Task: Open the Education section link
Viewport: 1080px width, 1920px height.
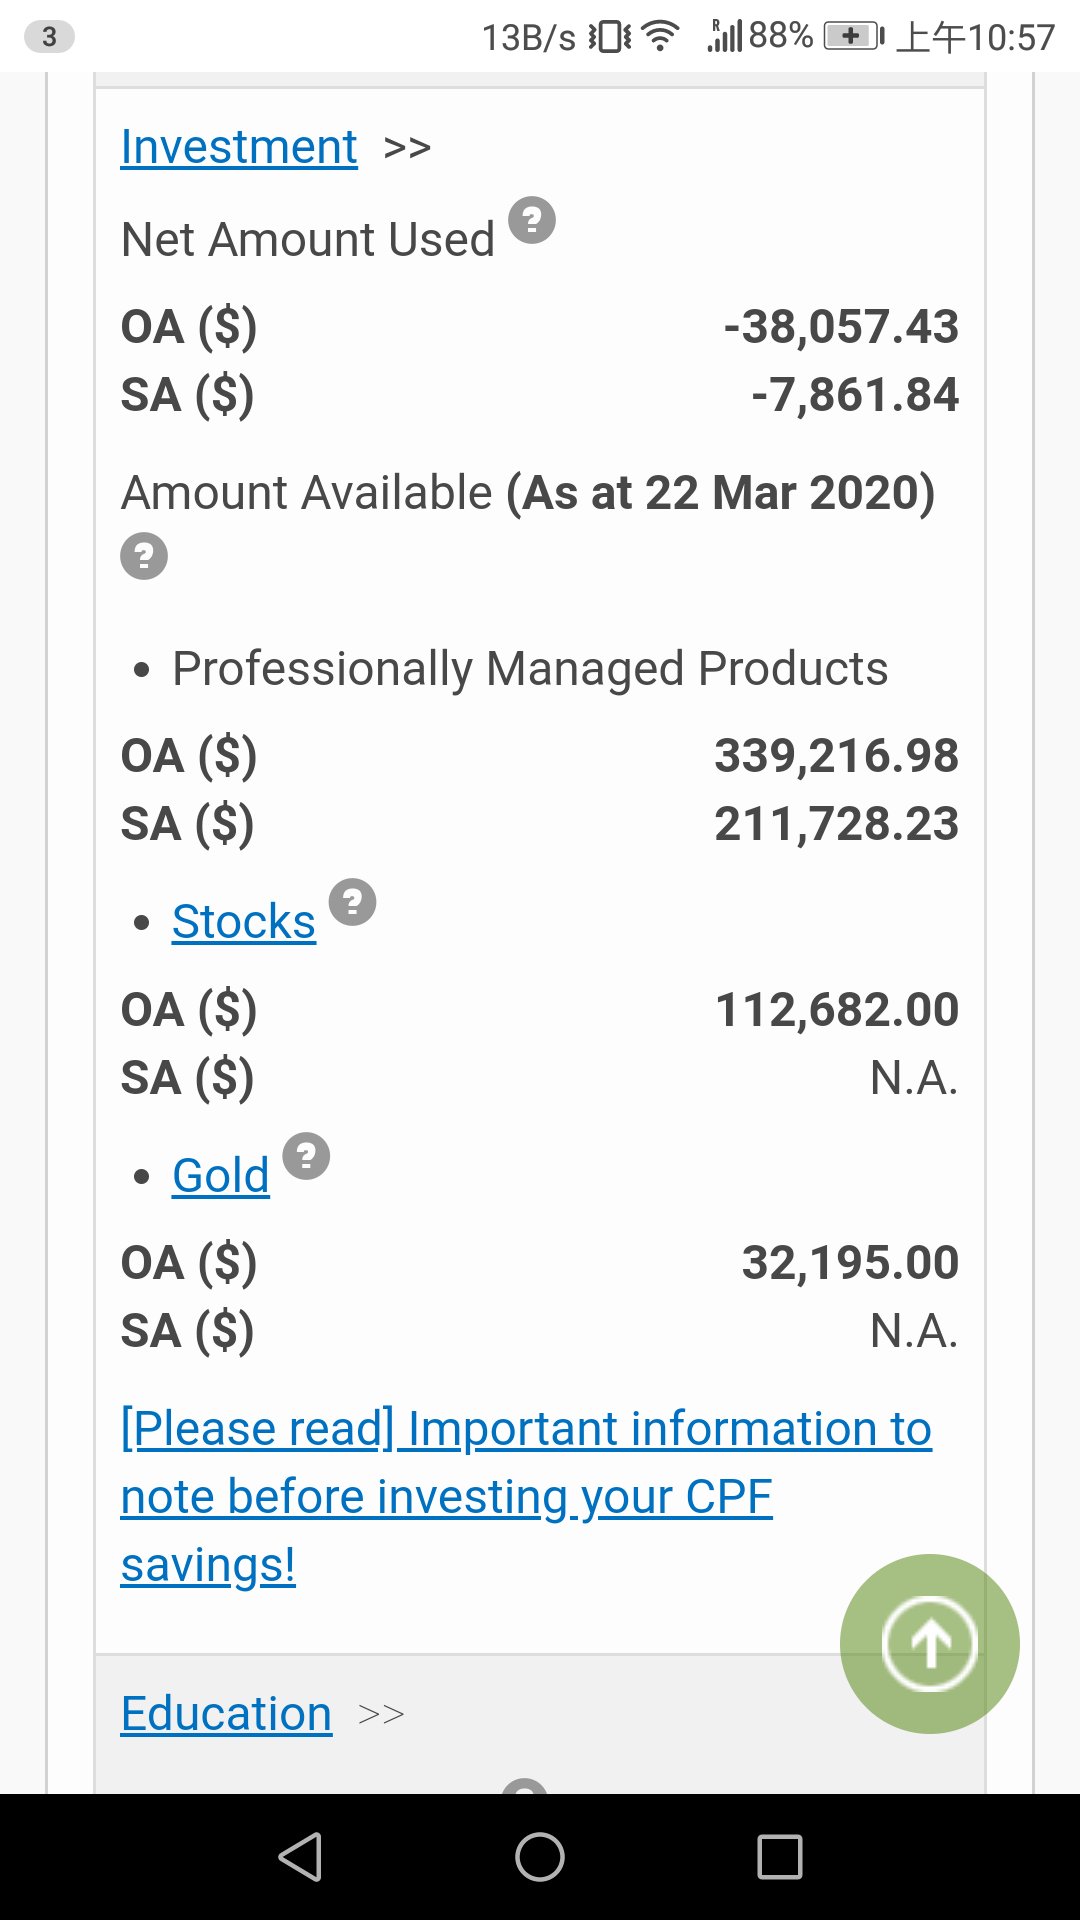Action: [x=226, y=1713]
